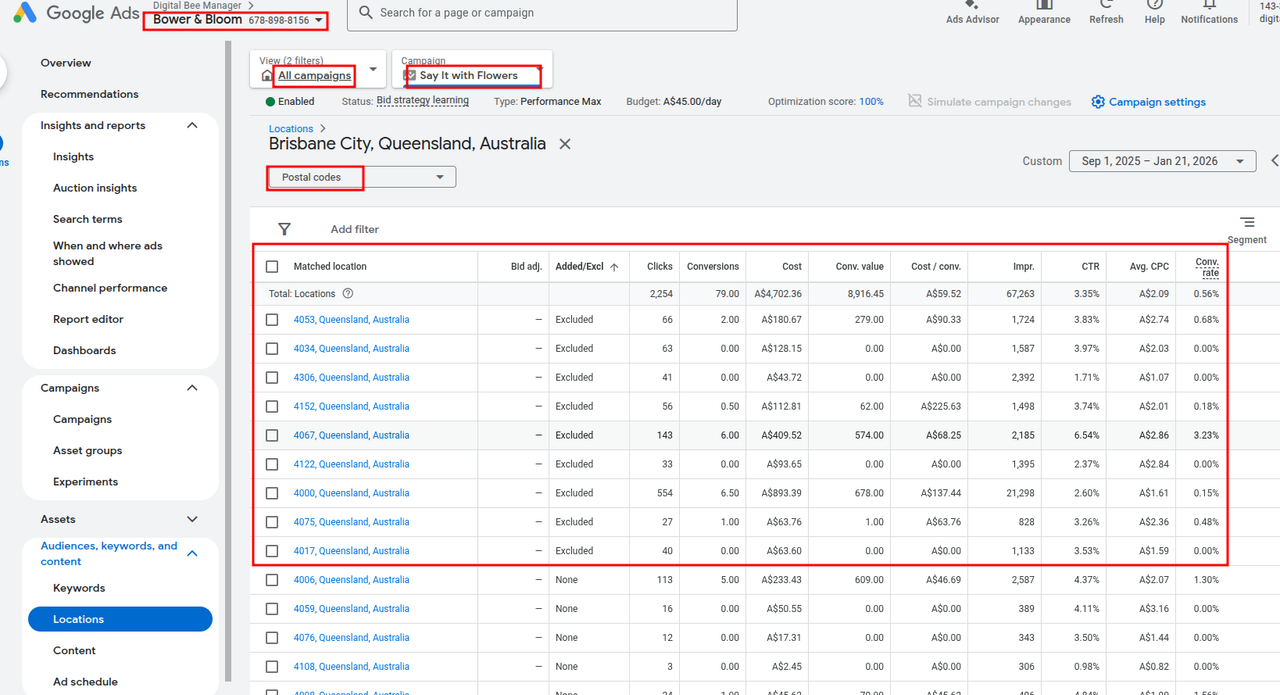Open Ad schedule in the sidebar
Image resolution: width=1280 pixels, height=695 pixels.
tap(85, 682)
